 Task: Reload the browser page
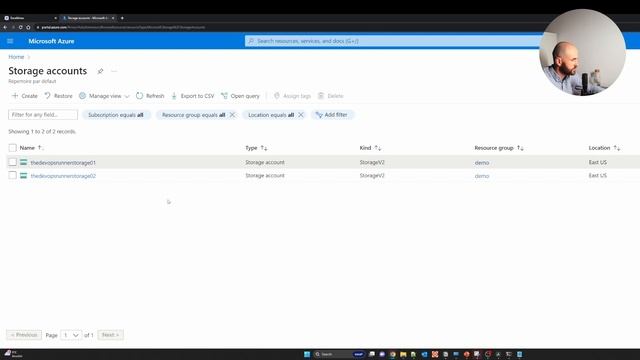click(x=20, y=27)
